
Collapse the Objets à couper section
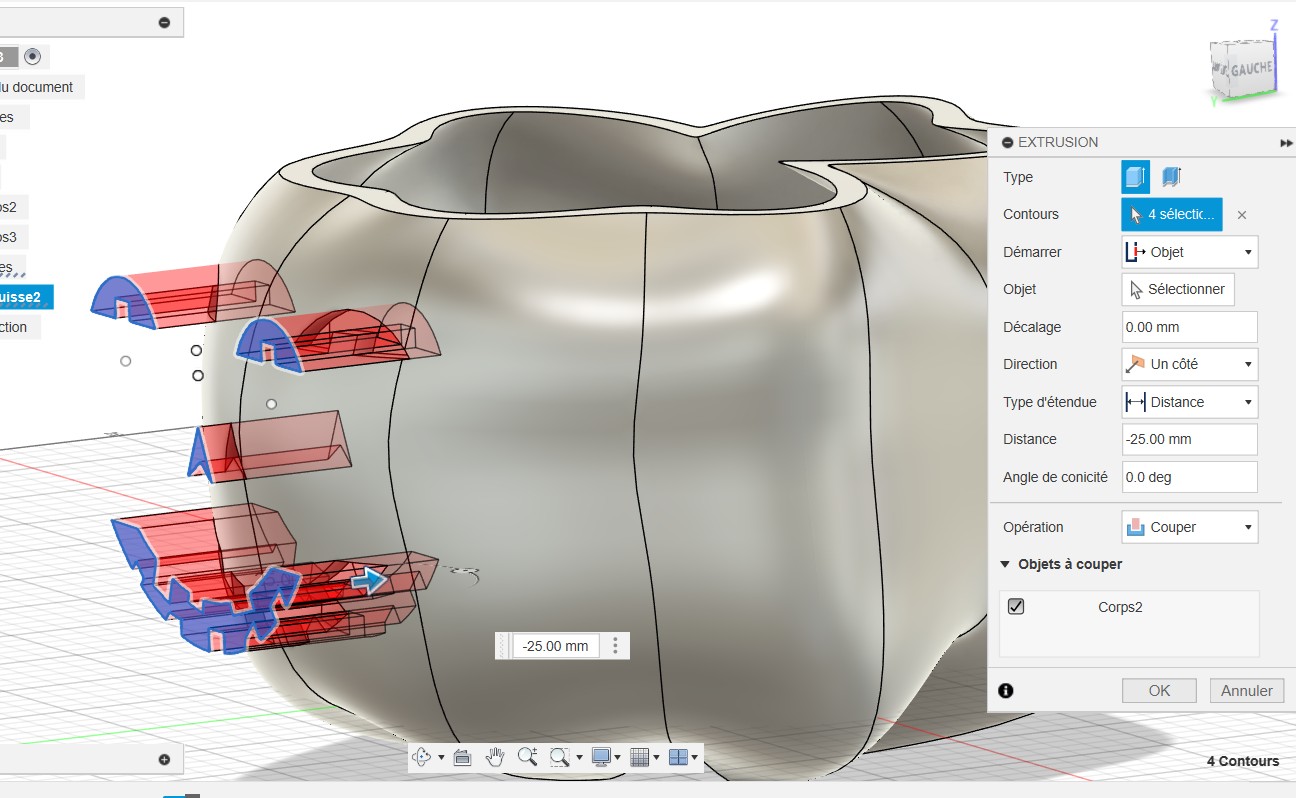pos(1005,564)
